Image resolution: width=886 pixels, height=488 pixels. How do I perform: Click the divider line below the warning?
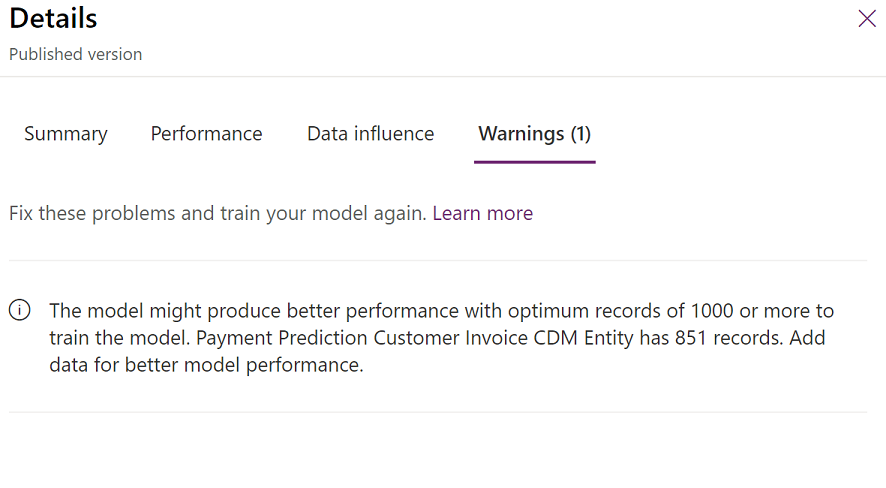pos(438,412)
